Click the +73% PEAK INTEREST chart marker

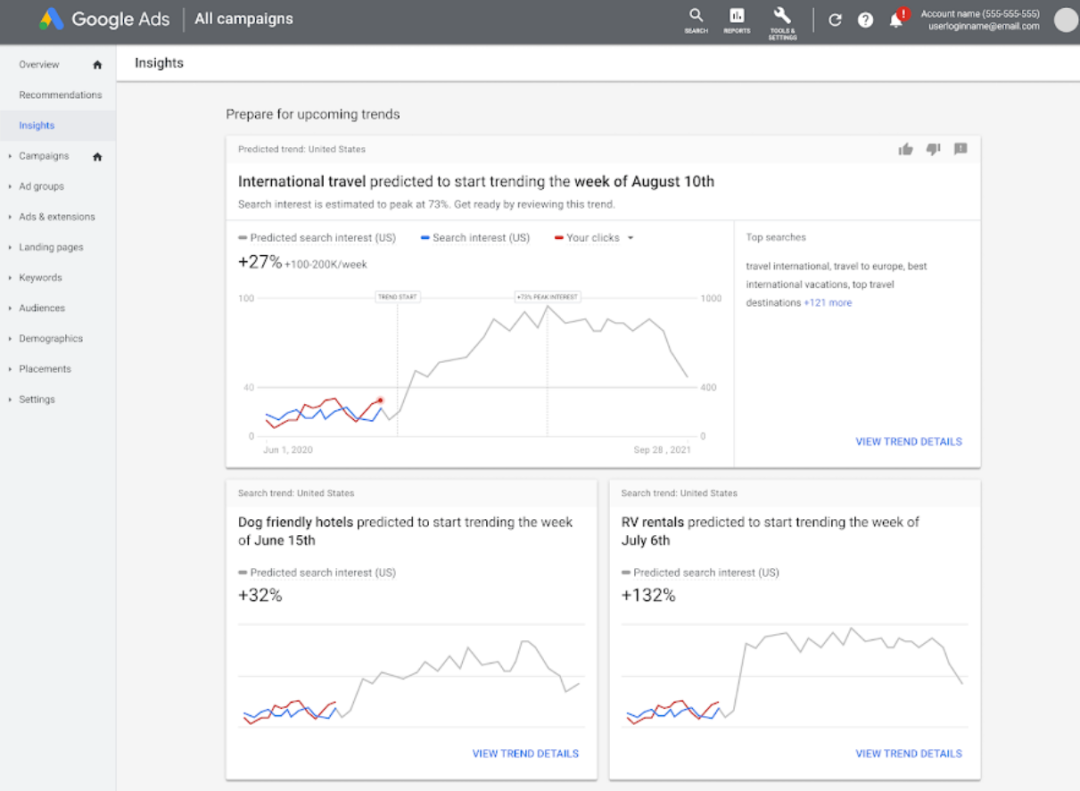click(548, 297)
